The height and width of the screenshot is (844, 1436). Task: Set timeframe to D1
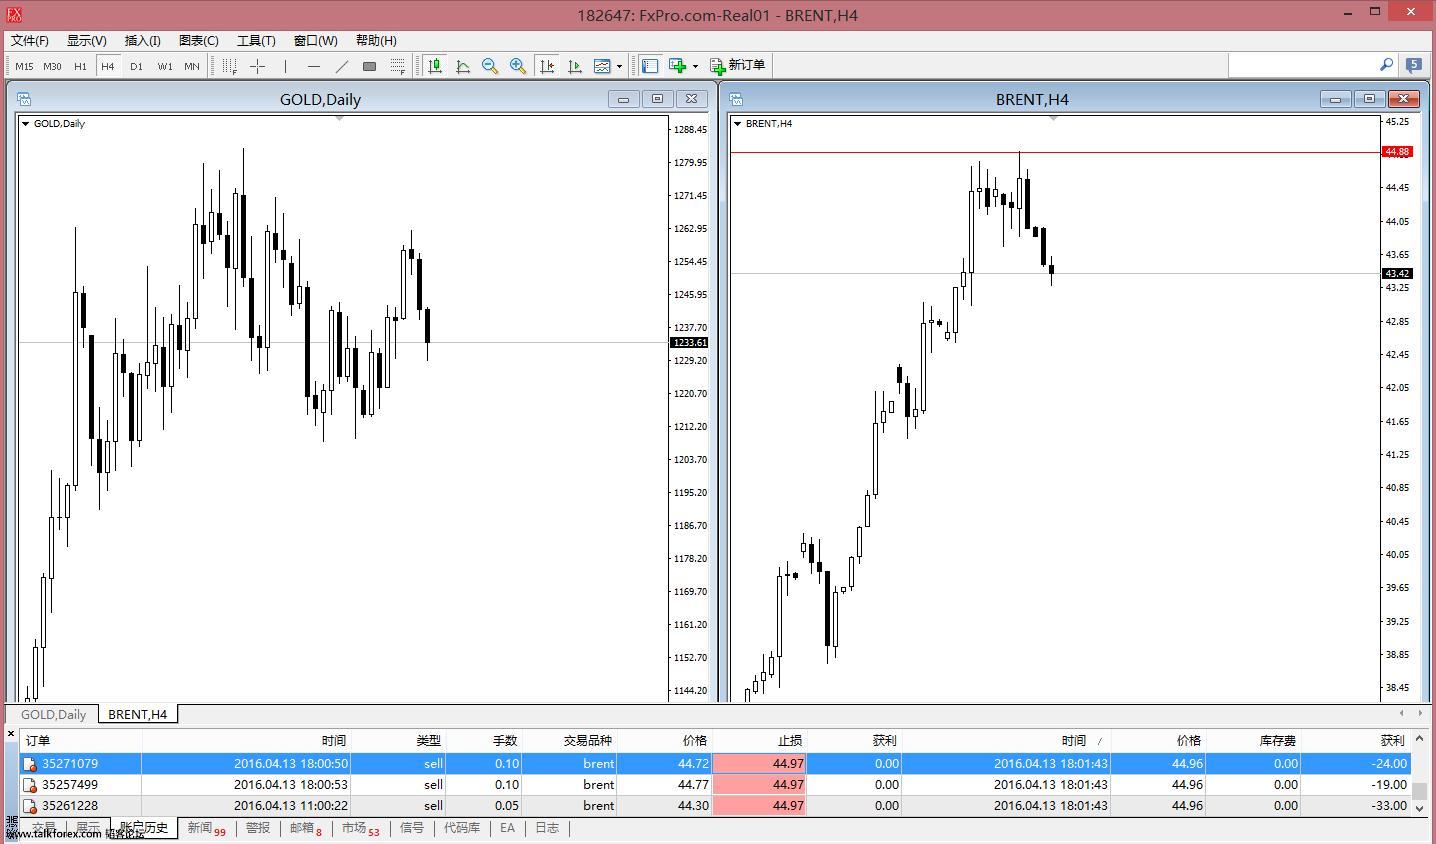click(x=136, y=66)
